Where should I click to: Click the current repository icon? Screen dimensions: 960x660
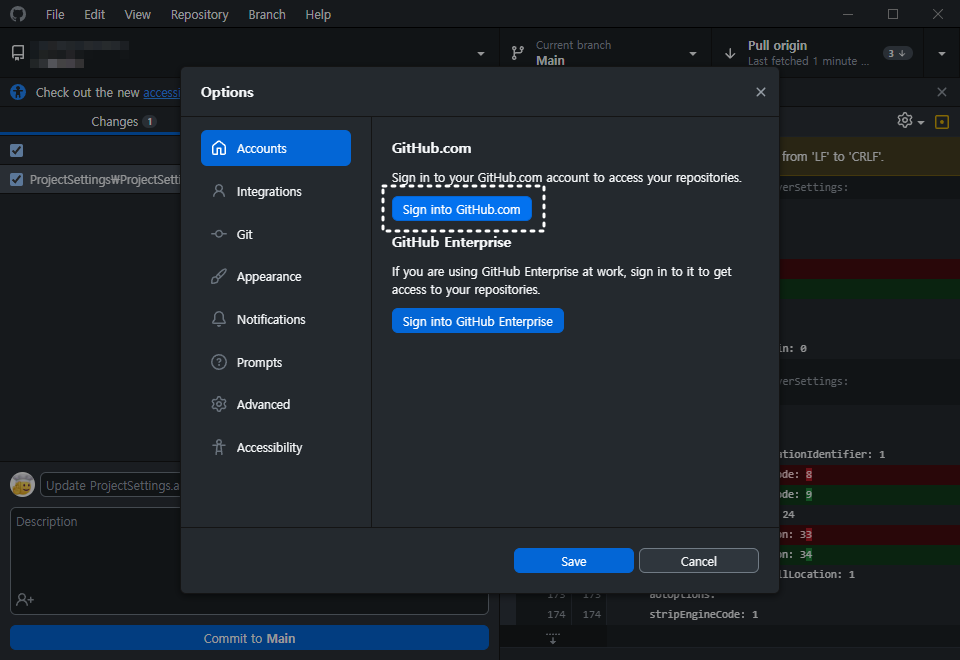pyautogui.click(x=18, y=53)
